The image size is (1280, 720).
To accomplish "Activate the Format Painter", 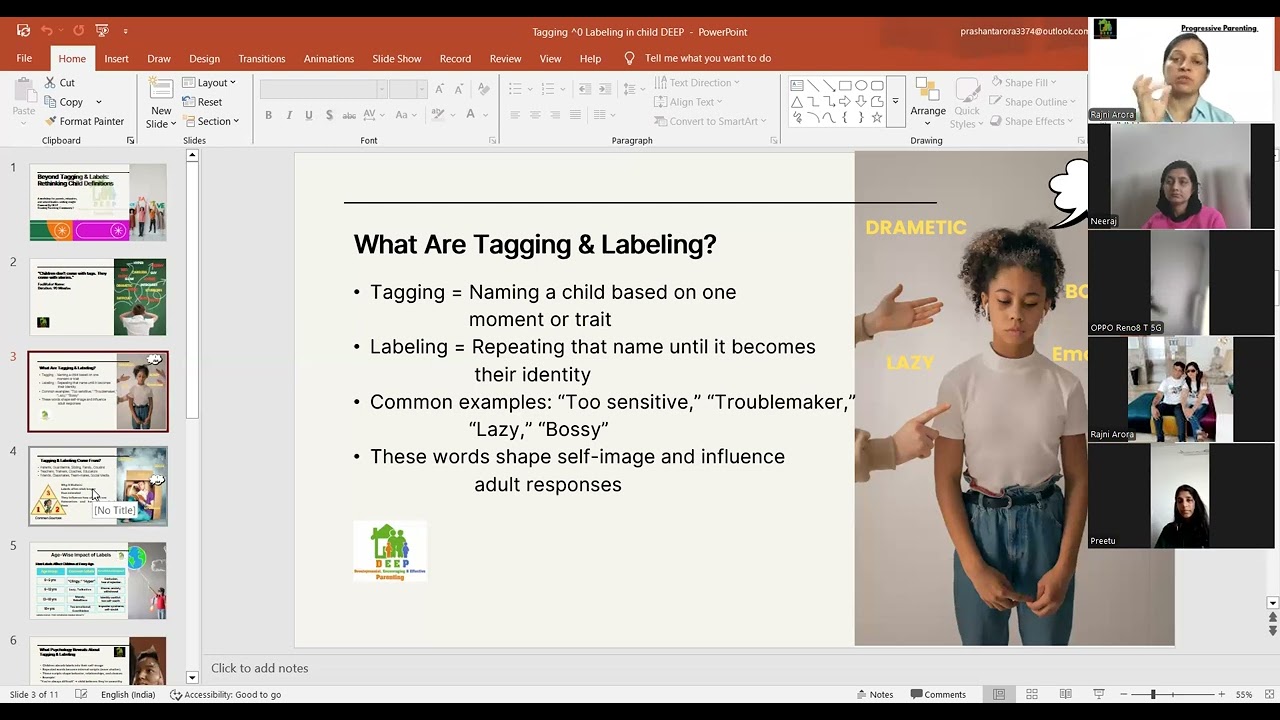I will tap(84, 121).
